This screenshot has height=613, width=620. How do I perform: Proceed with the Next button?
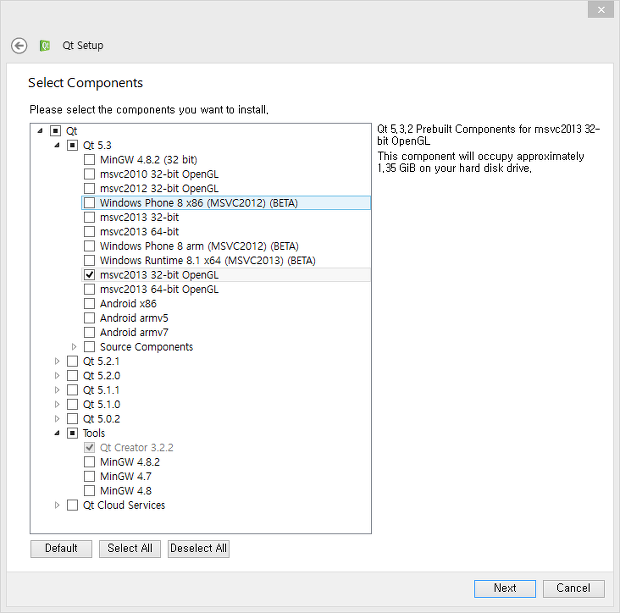point(505,588)
